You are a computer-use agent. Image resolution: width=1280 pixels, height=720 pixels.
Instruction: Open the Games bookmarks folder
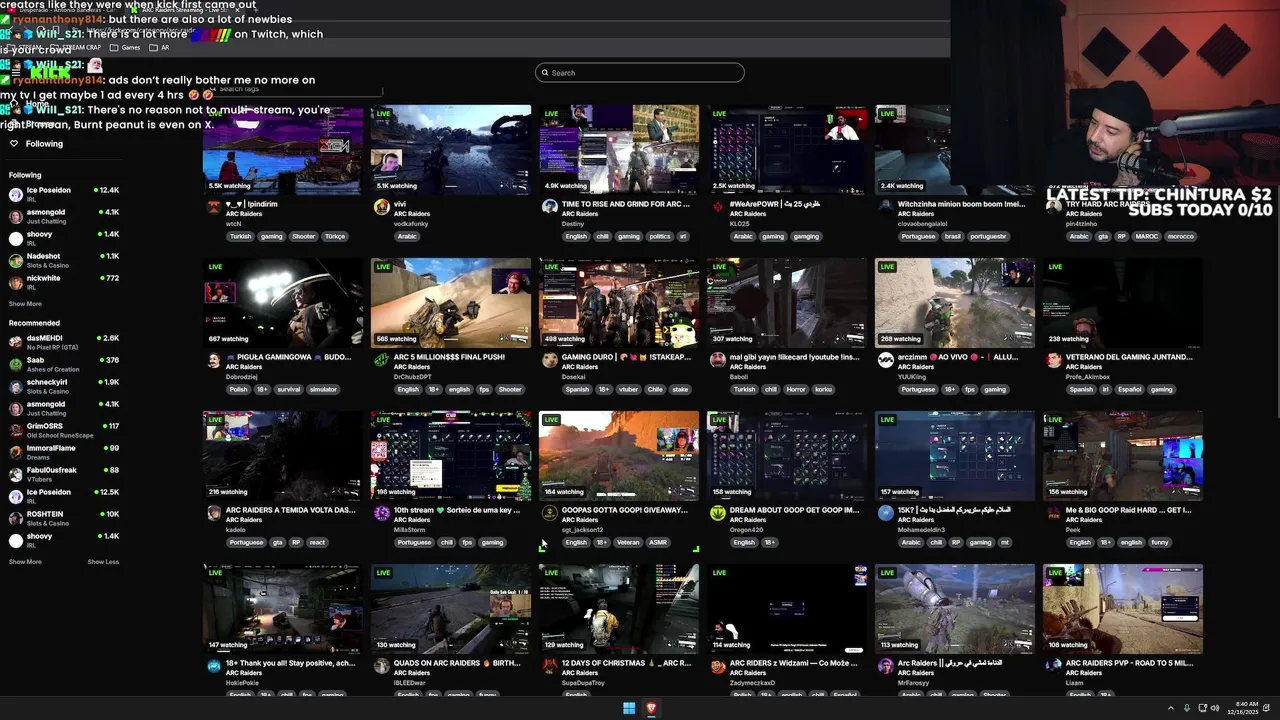pyautogui.click(x=125, y=47)
